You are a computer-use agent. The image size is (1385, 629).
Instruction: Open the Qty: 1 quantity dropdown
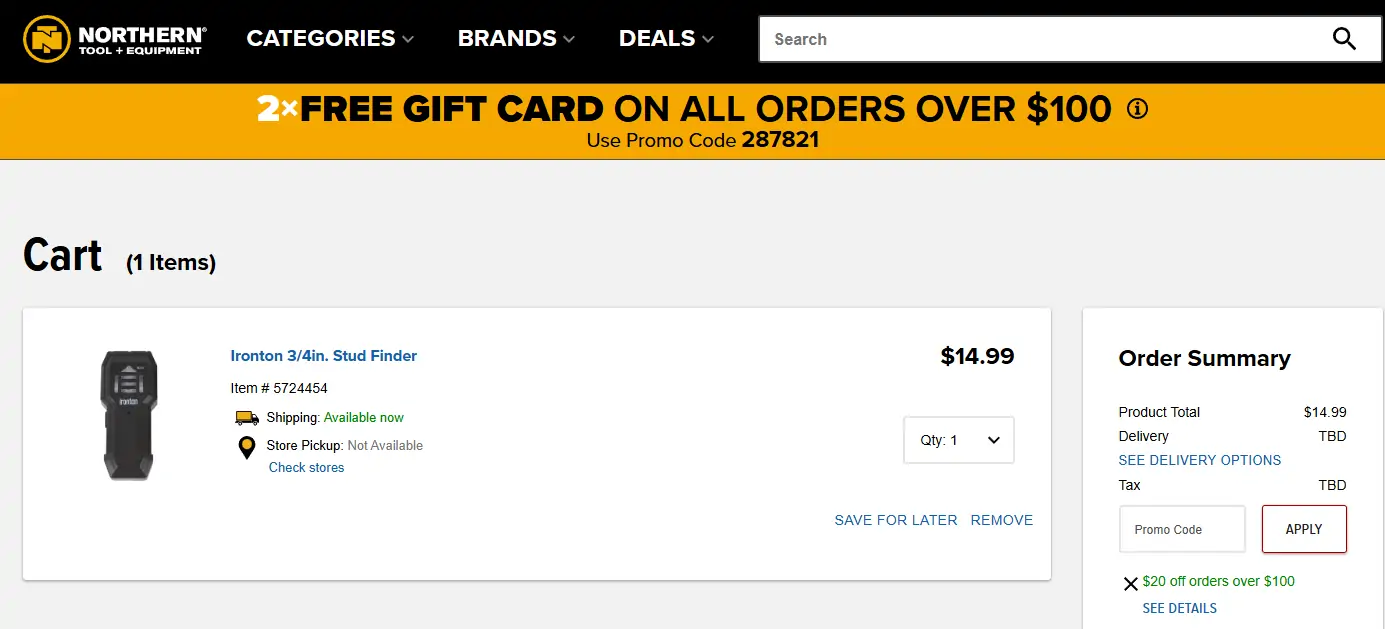[x=958, y=440]
